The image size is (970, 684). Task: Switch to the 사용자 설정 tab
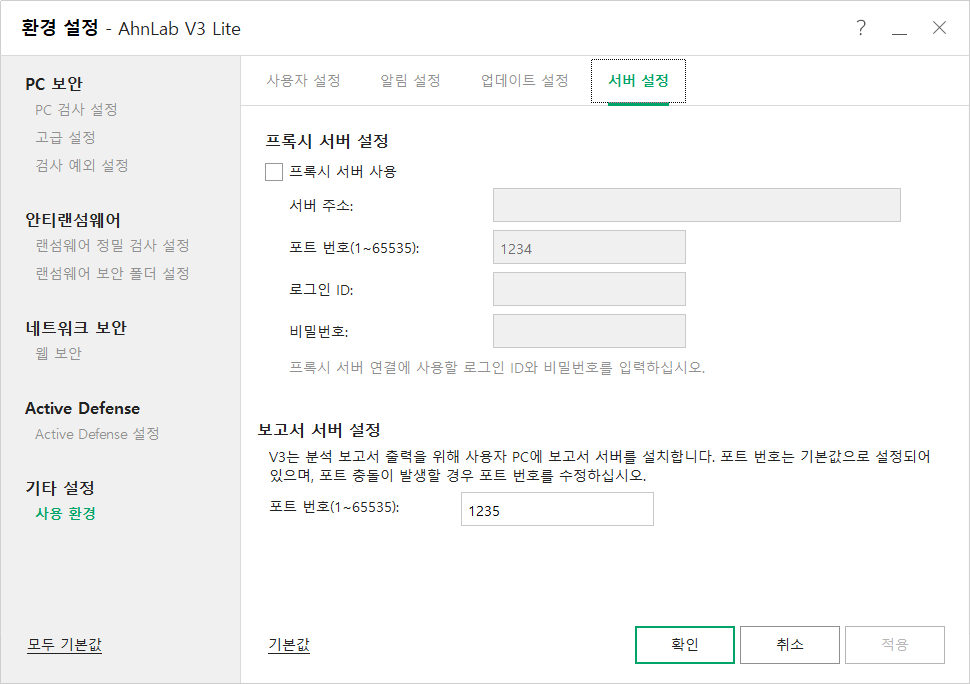click(304, 81)
